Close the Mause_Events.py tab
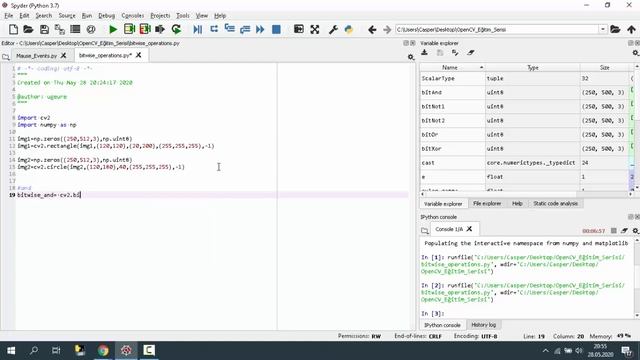This screenshot has height=360, width=640. pyautogui.click(x=64, y=55)
